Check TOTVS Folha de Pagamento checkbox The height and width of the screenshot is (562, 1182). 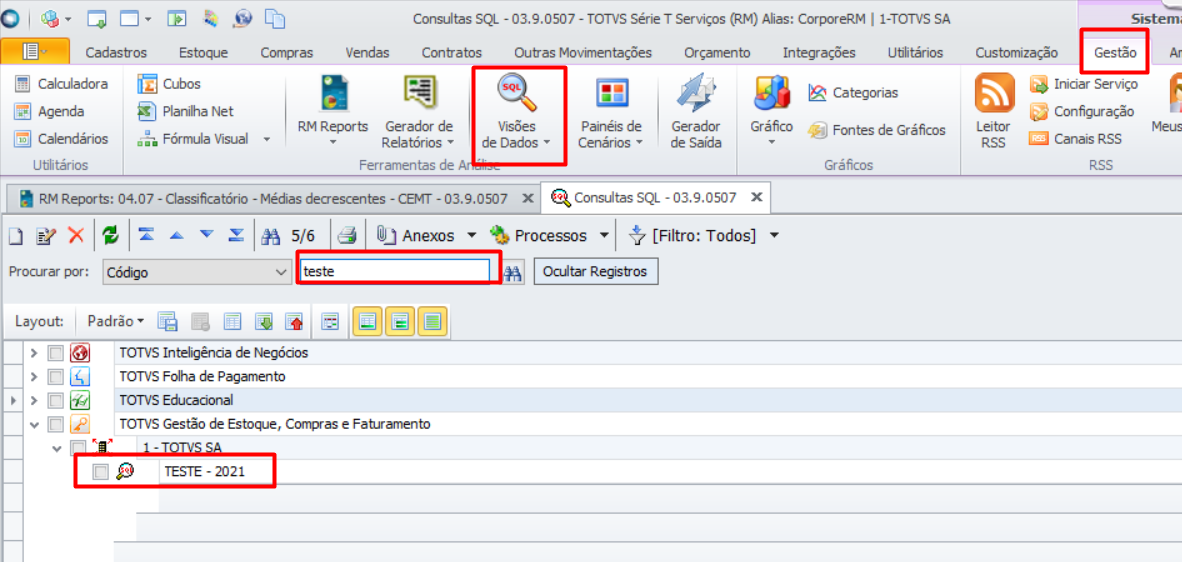56,376
